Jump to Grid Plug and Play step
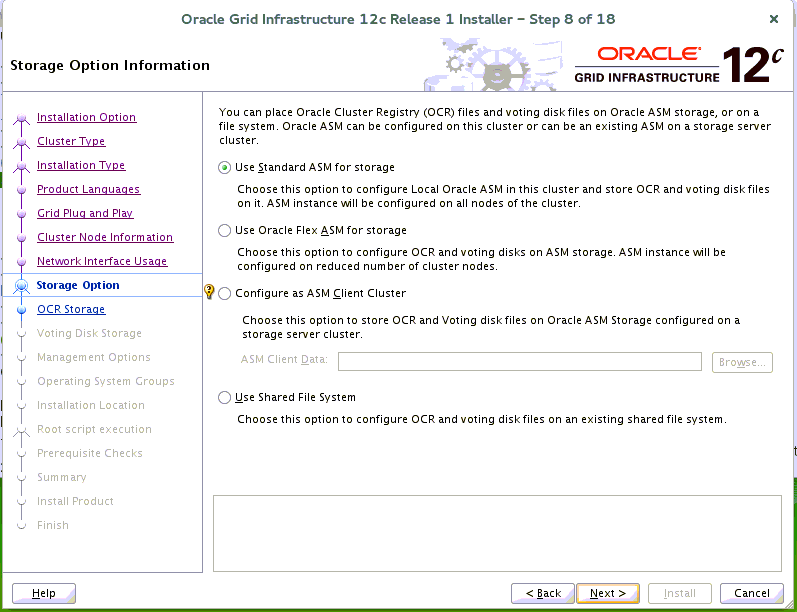The width and height of the screenshot is (797, 612). click(85, 213)
